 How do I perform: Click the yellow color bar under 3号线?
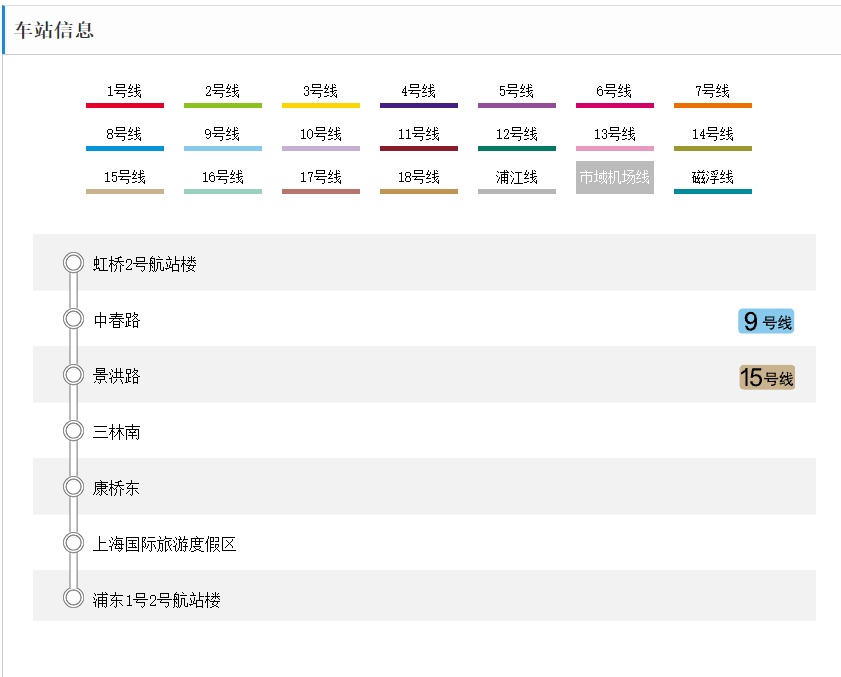click(x=321, y=105)
